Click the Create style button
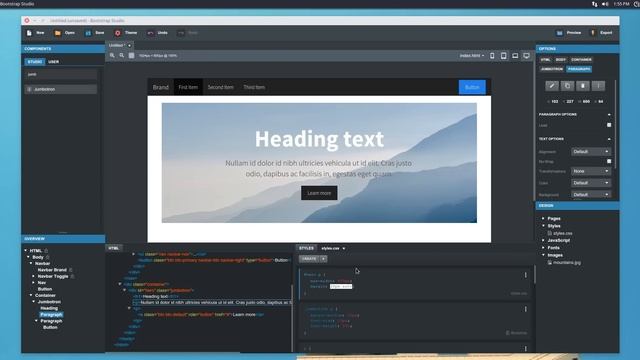 309,259
